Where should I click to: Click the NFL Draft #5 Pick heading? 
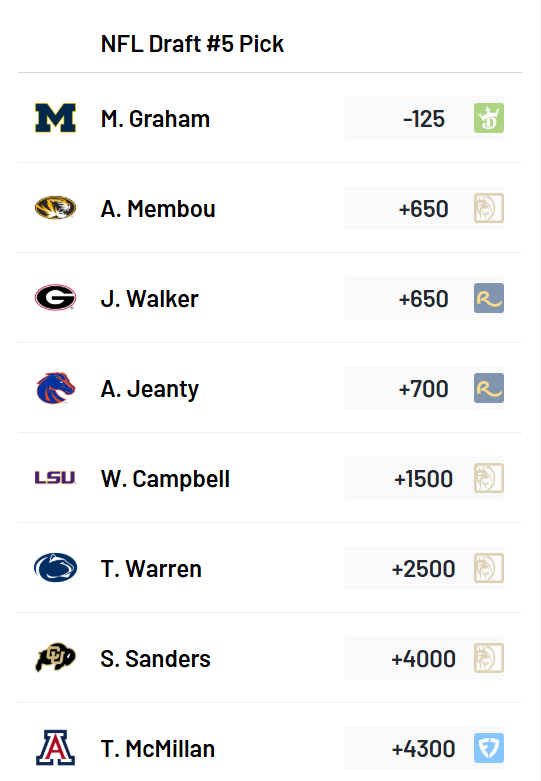point(192,44)
